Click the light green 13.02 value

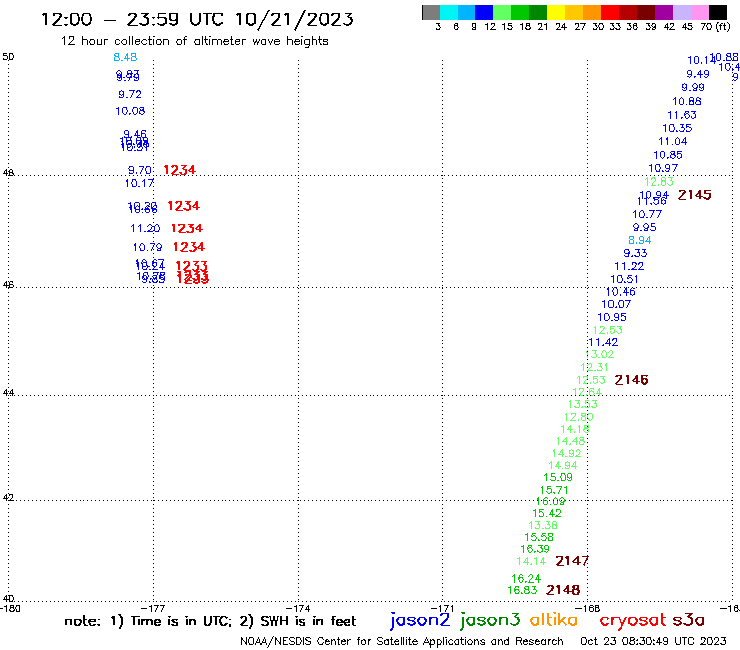pos(600,355)
